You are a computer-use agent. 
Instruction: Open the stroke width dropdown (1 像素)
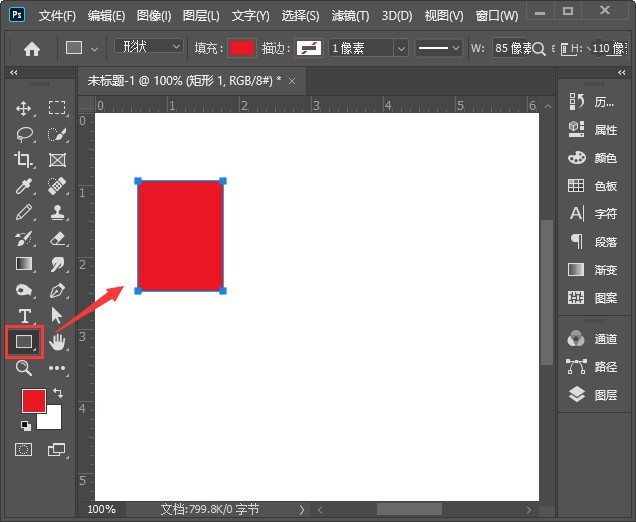(369, 48)
